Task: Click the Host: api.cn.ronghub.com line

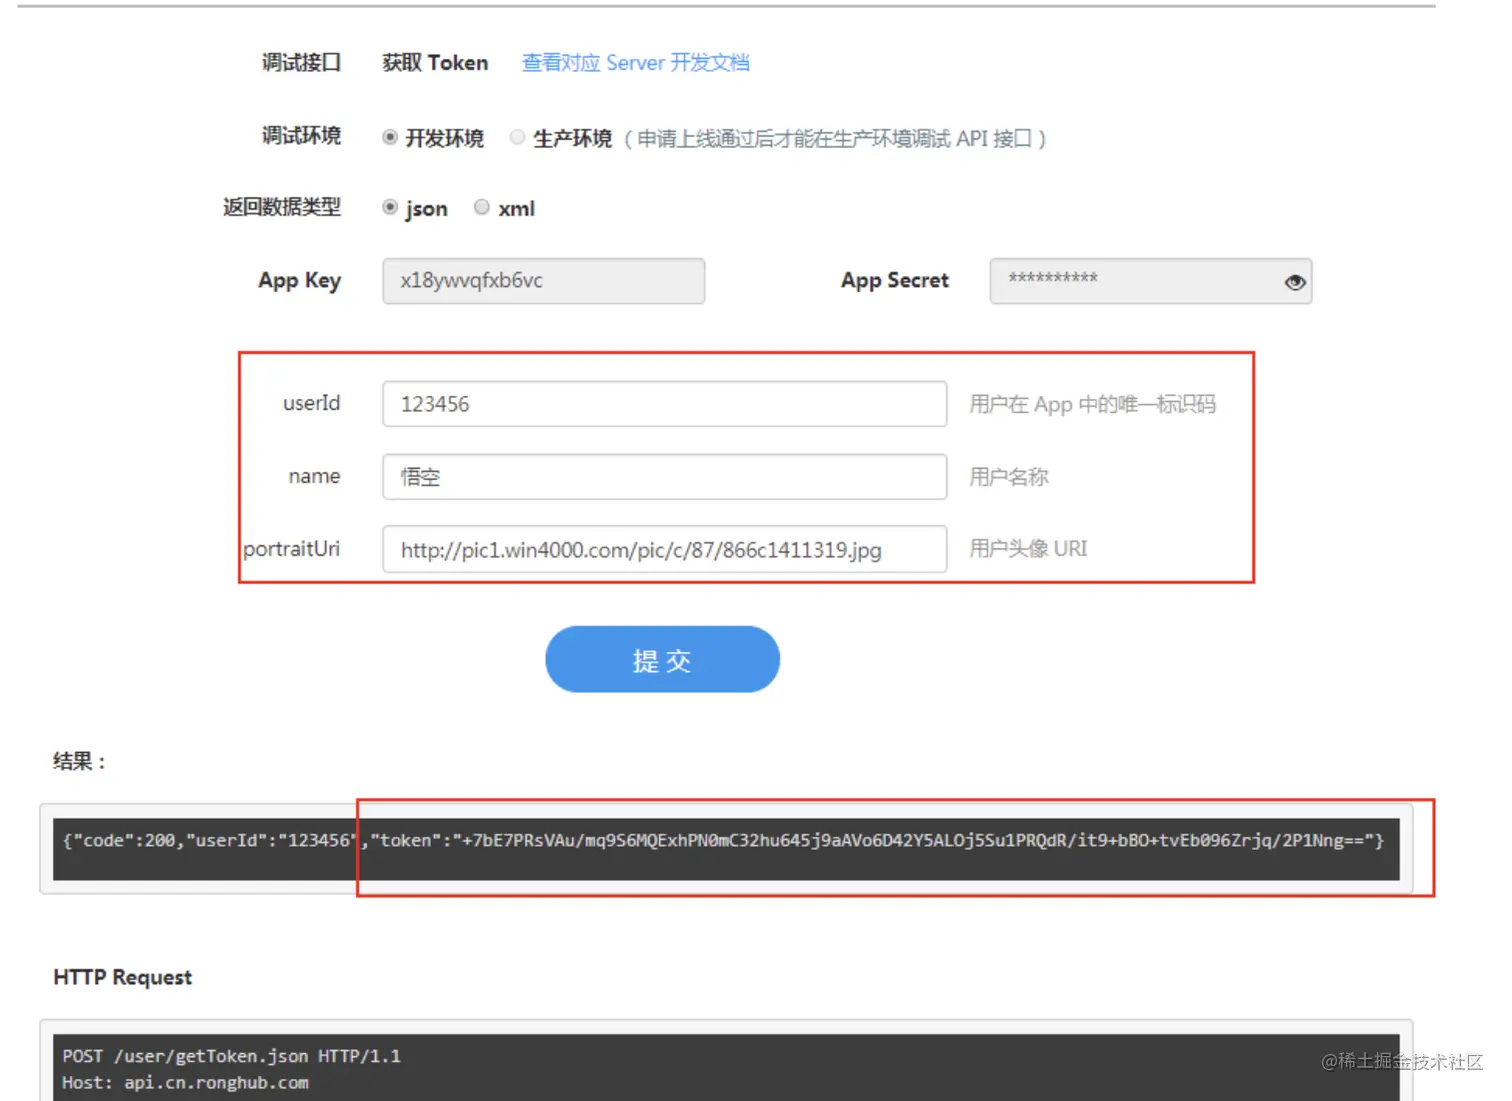Action: pyautogui.click(x=185, y=1083)
